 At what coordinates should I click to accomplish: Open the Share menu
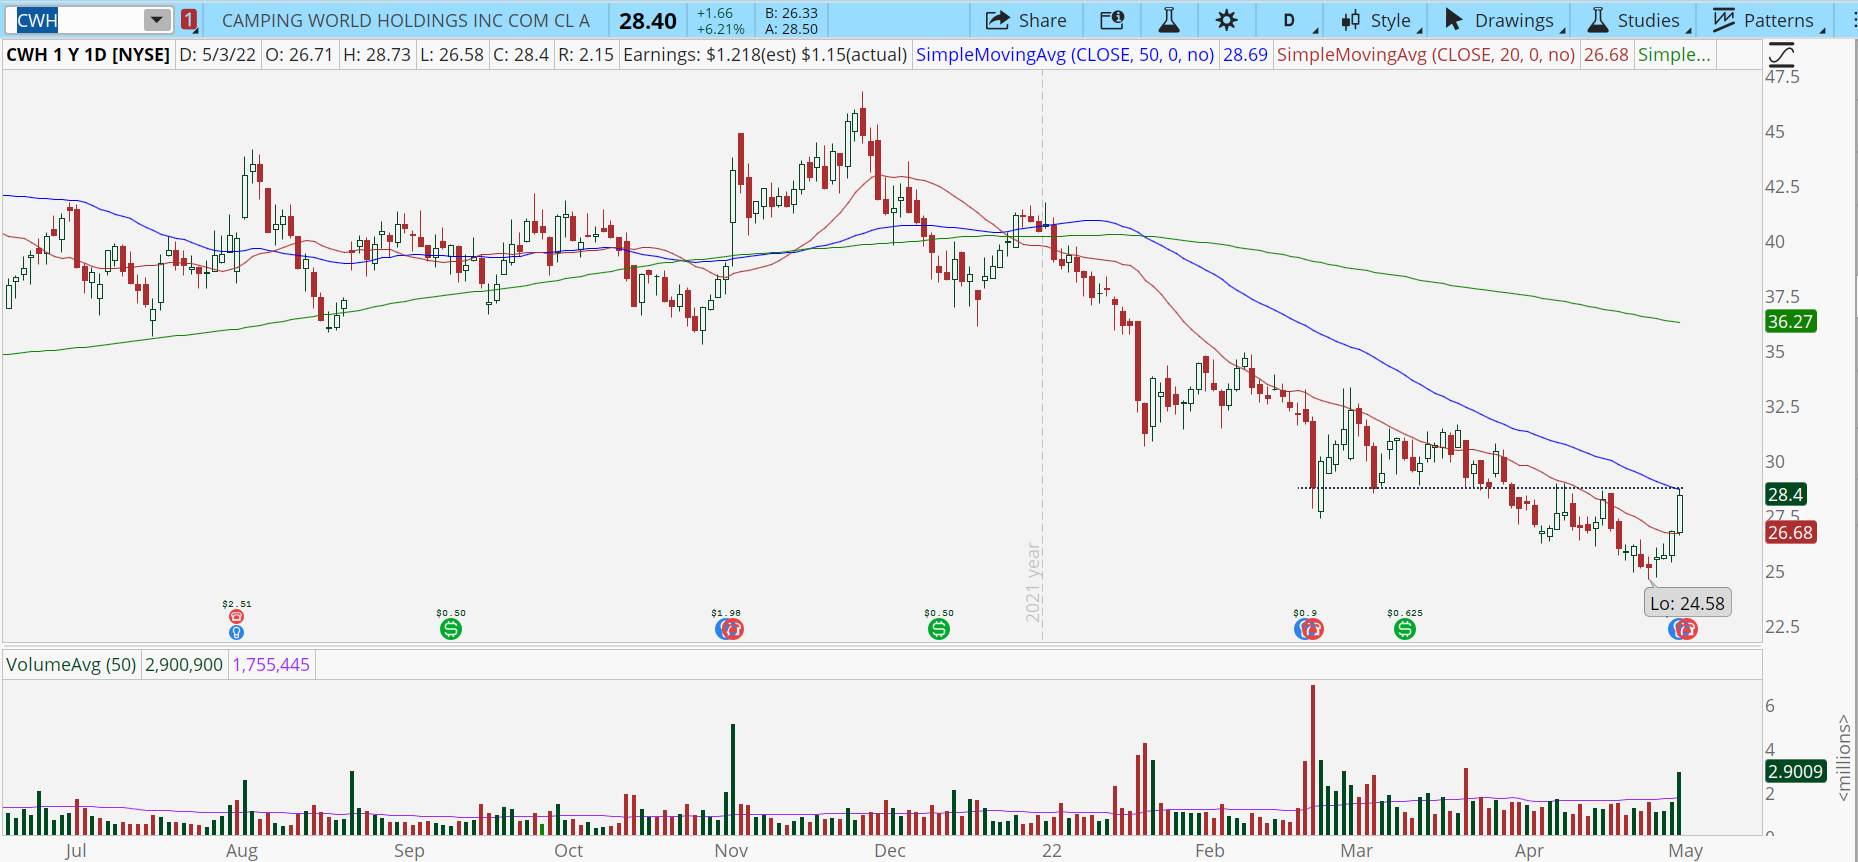1026,20
